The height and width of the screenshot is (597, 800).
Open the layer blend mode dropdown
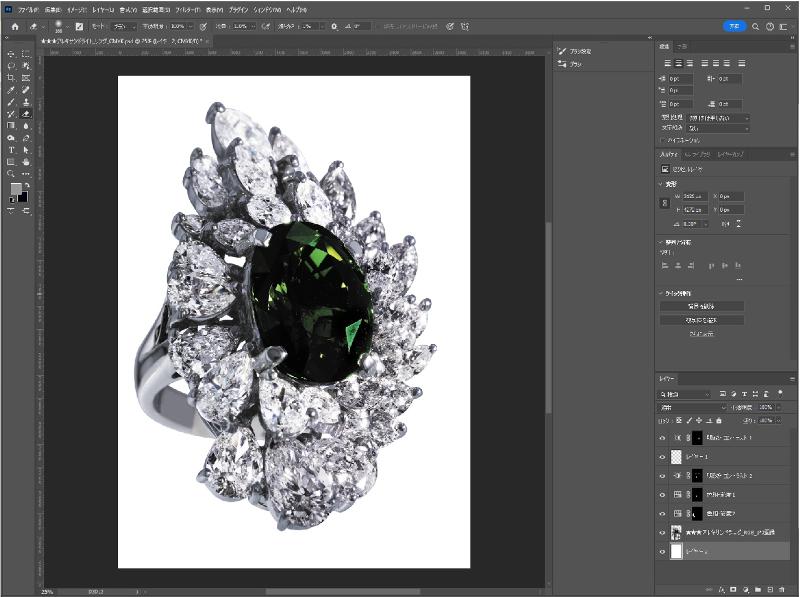pos(692,408)
